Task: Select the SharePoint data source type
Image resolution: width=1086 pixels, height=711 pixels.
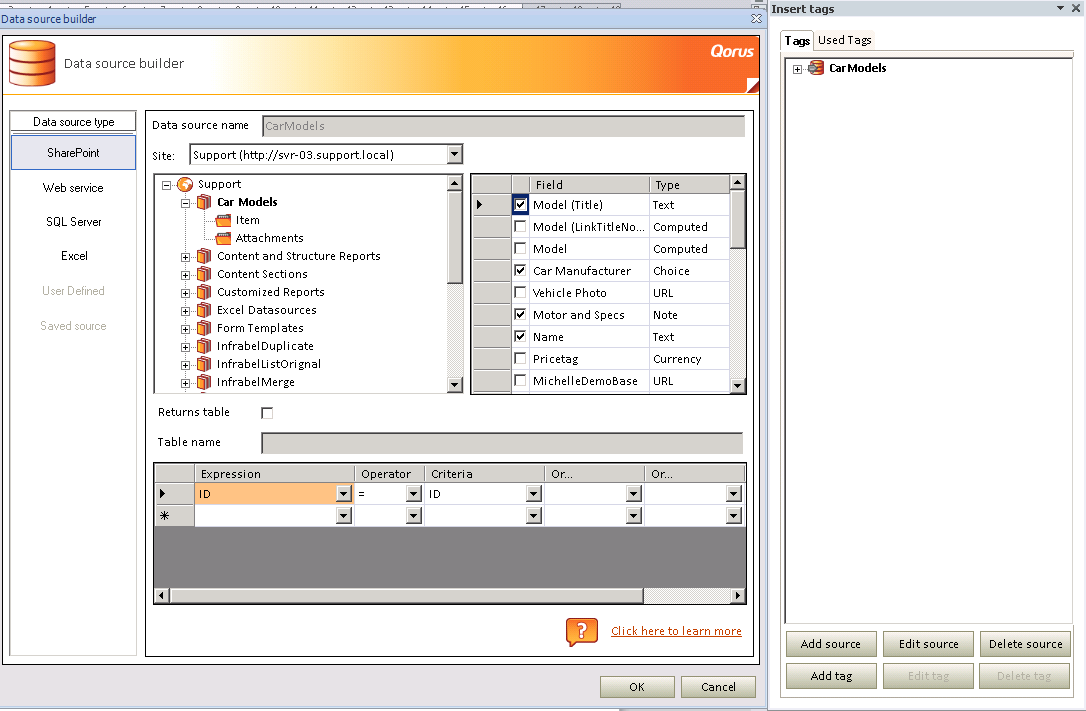Action: (73, 153)
